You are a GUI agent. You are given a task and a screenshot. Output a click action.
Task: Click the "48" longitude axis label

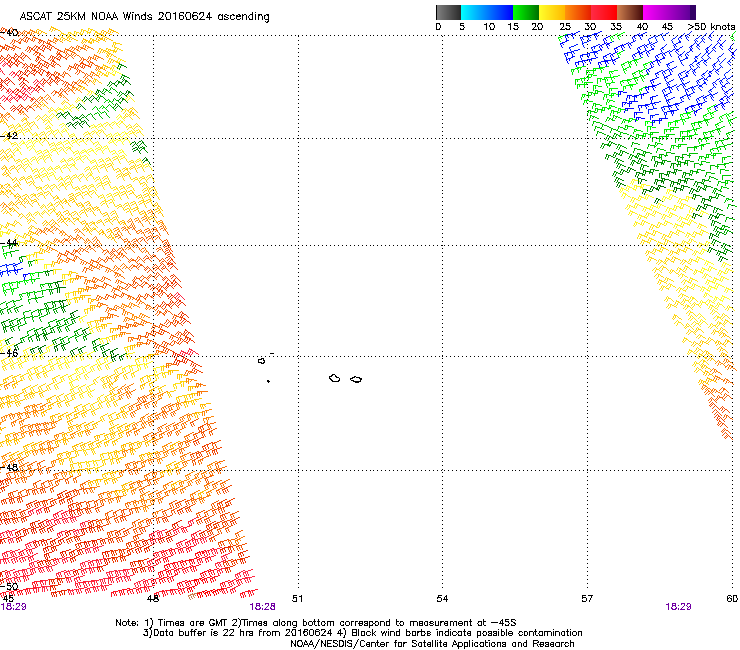coord(153,599)
